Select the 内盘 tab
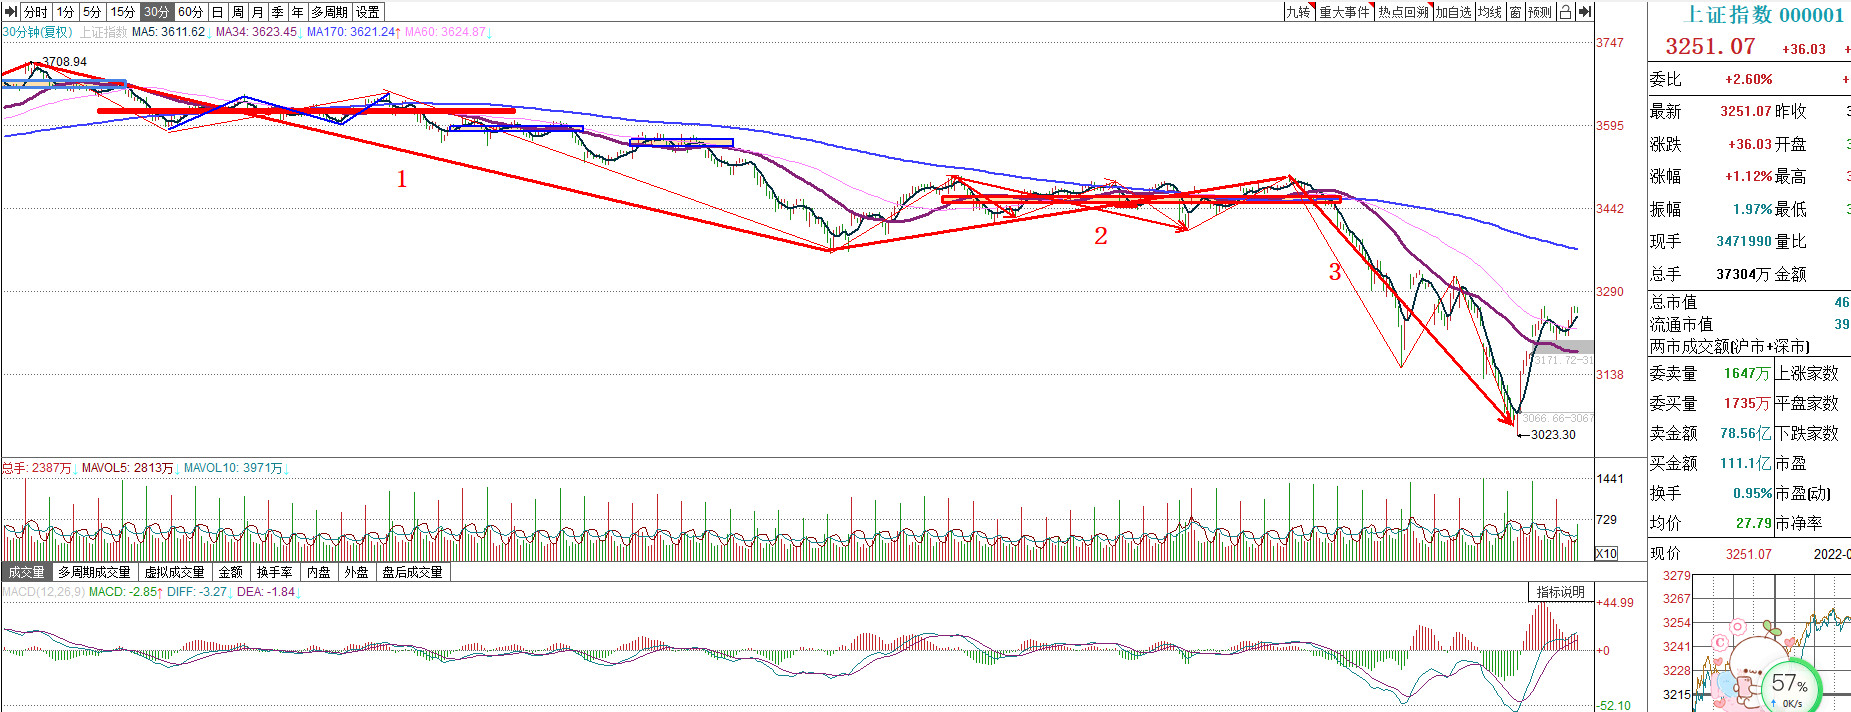1851x712 pixels. pyautogui.click(x=319, y=572)
